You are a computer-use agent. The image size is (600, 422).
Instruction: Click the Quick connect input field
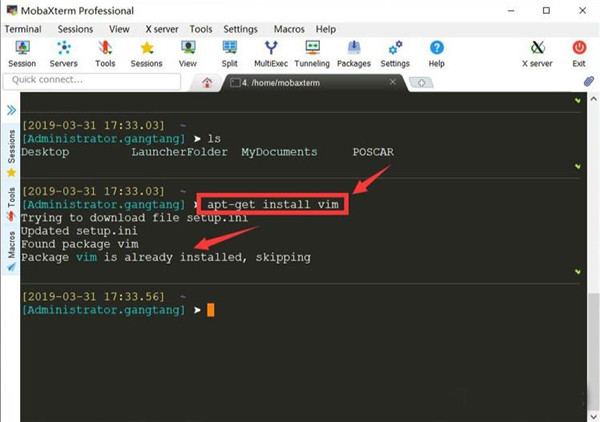(92, 80)
